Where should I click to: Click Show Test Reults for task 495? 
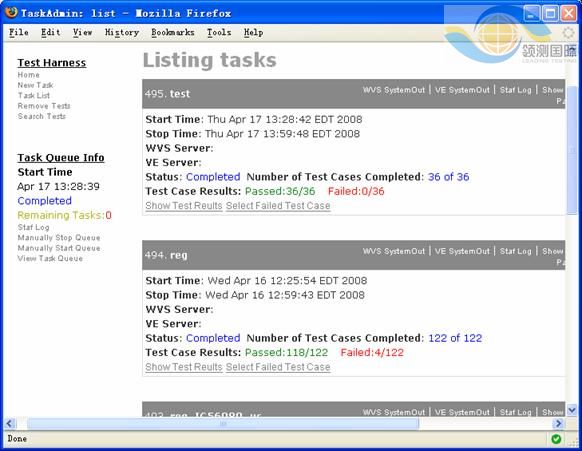(184, 206)
